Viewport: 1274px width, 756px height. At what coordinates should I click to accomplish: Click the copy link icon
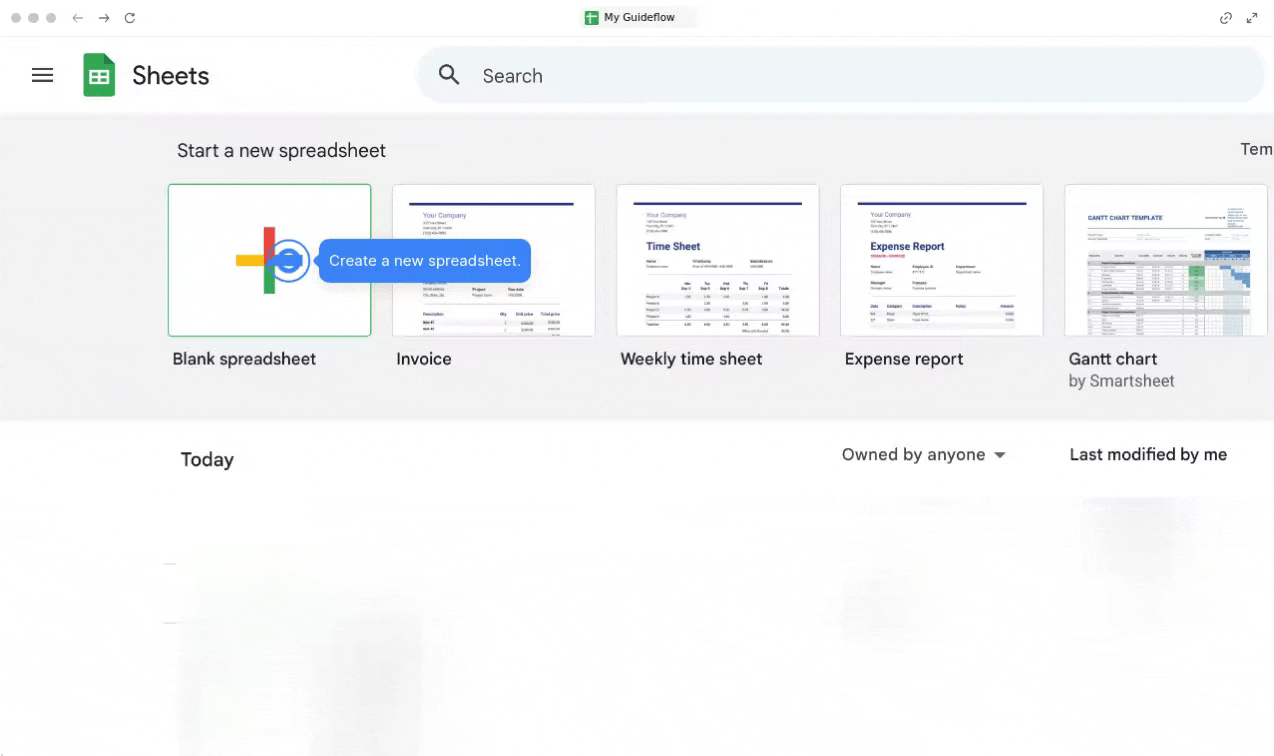tap(1225, 18)
